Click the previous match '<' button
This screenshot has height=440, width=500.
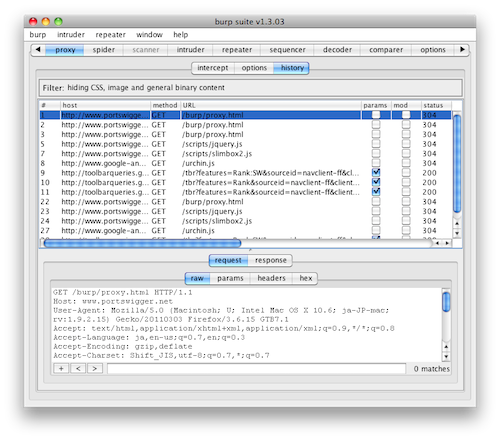tap(78, 369)
